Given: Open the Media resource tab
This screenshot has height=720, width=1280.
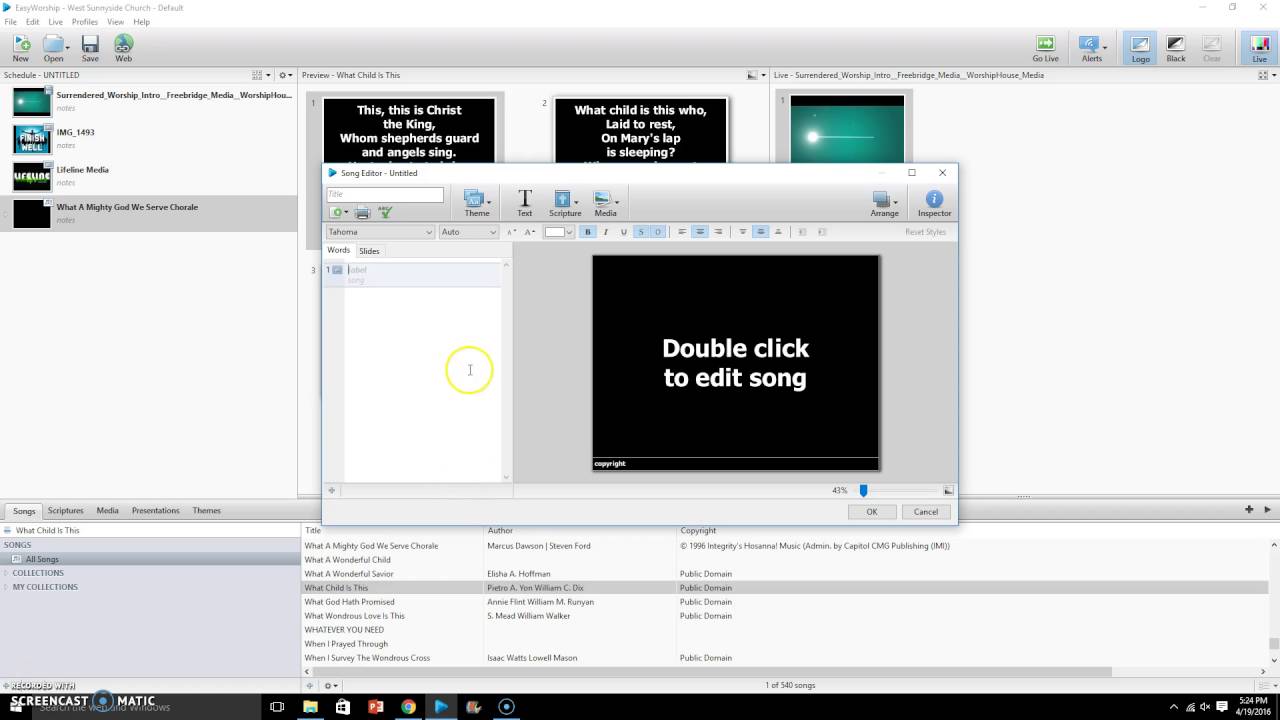Looking at the screenshot, I should tap(107, 510).
